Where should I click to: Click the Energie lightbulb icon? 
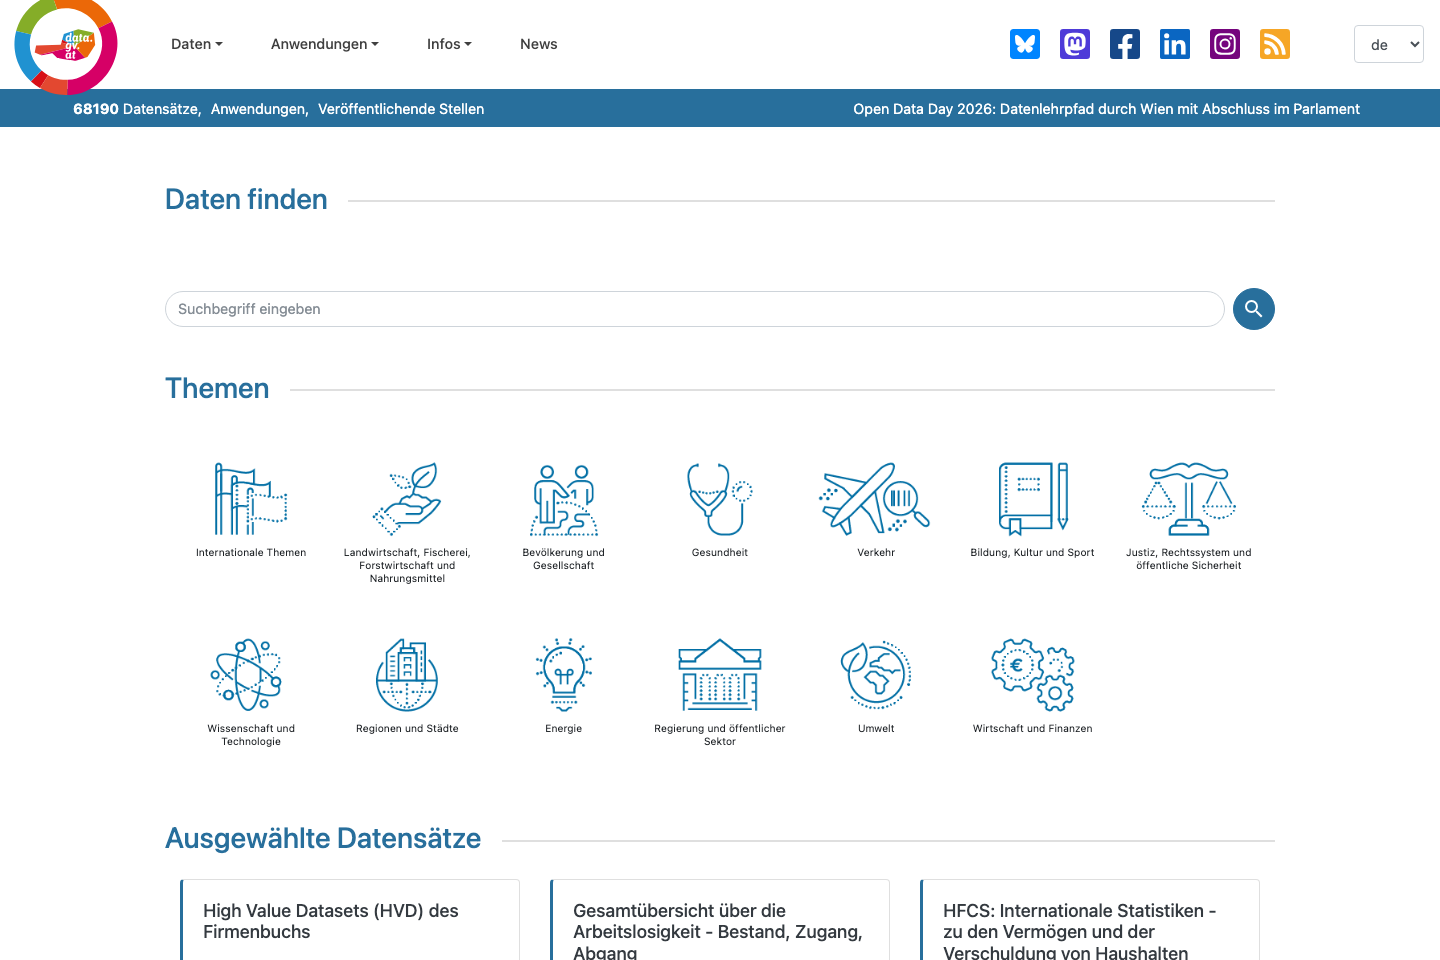tap(563, 675)
